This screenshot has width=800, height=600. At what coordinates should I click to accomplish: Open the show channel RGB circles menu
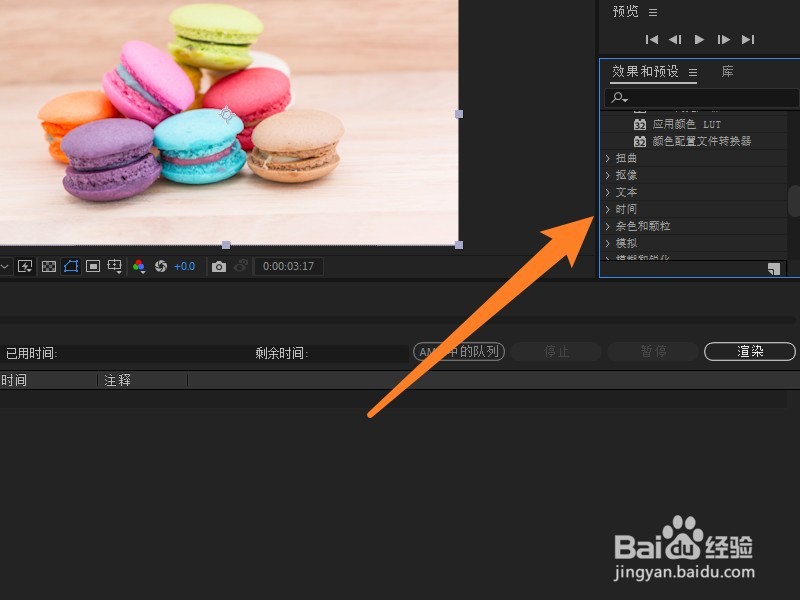(x=139, y=266)
